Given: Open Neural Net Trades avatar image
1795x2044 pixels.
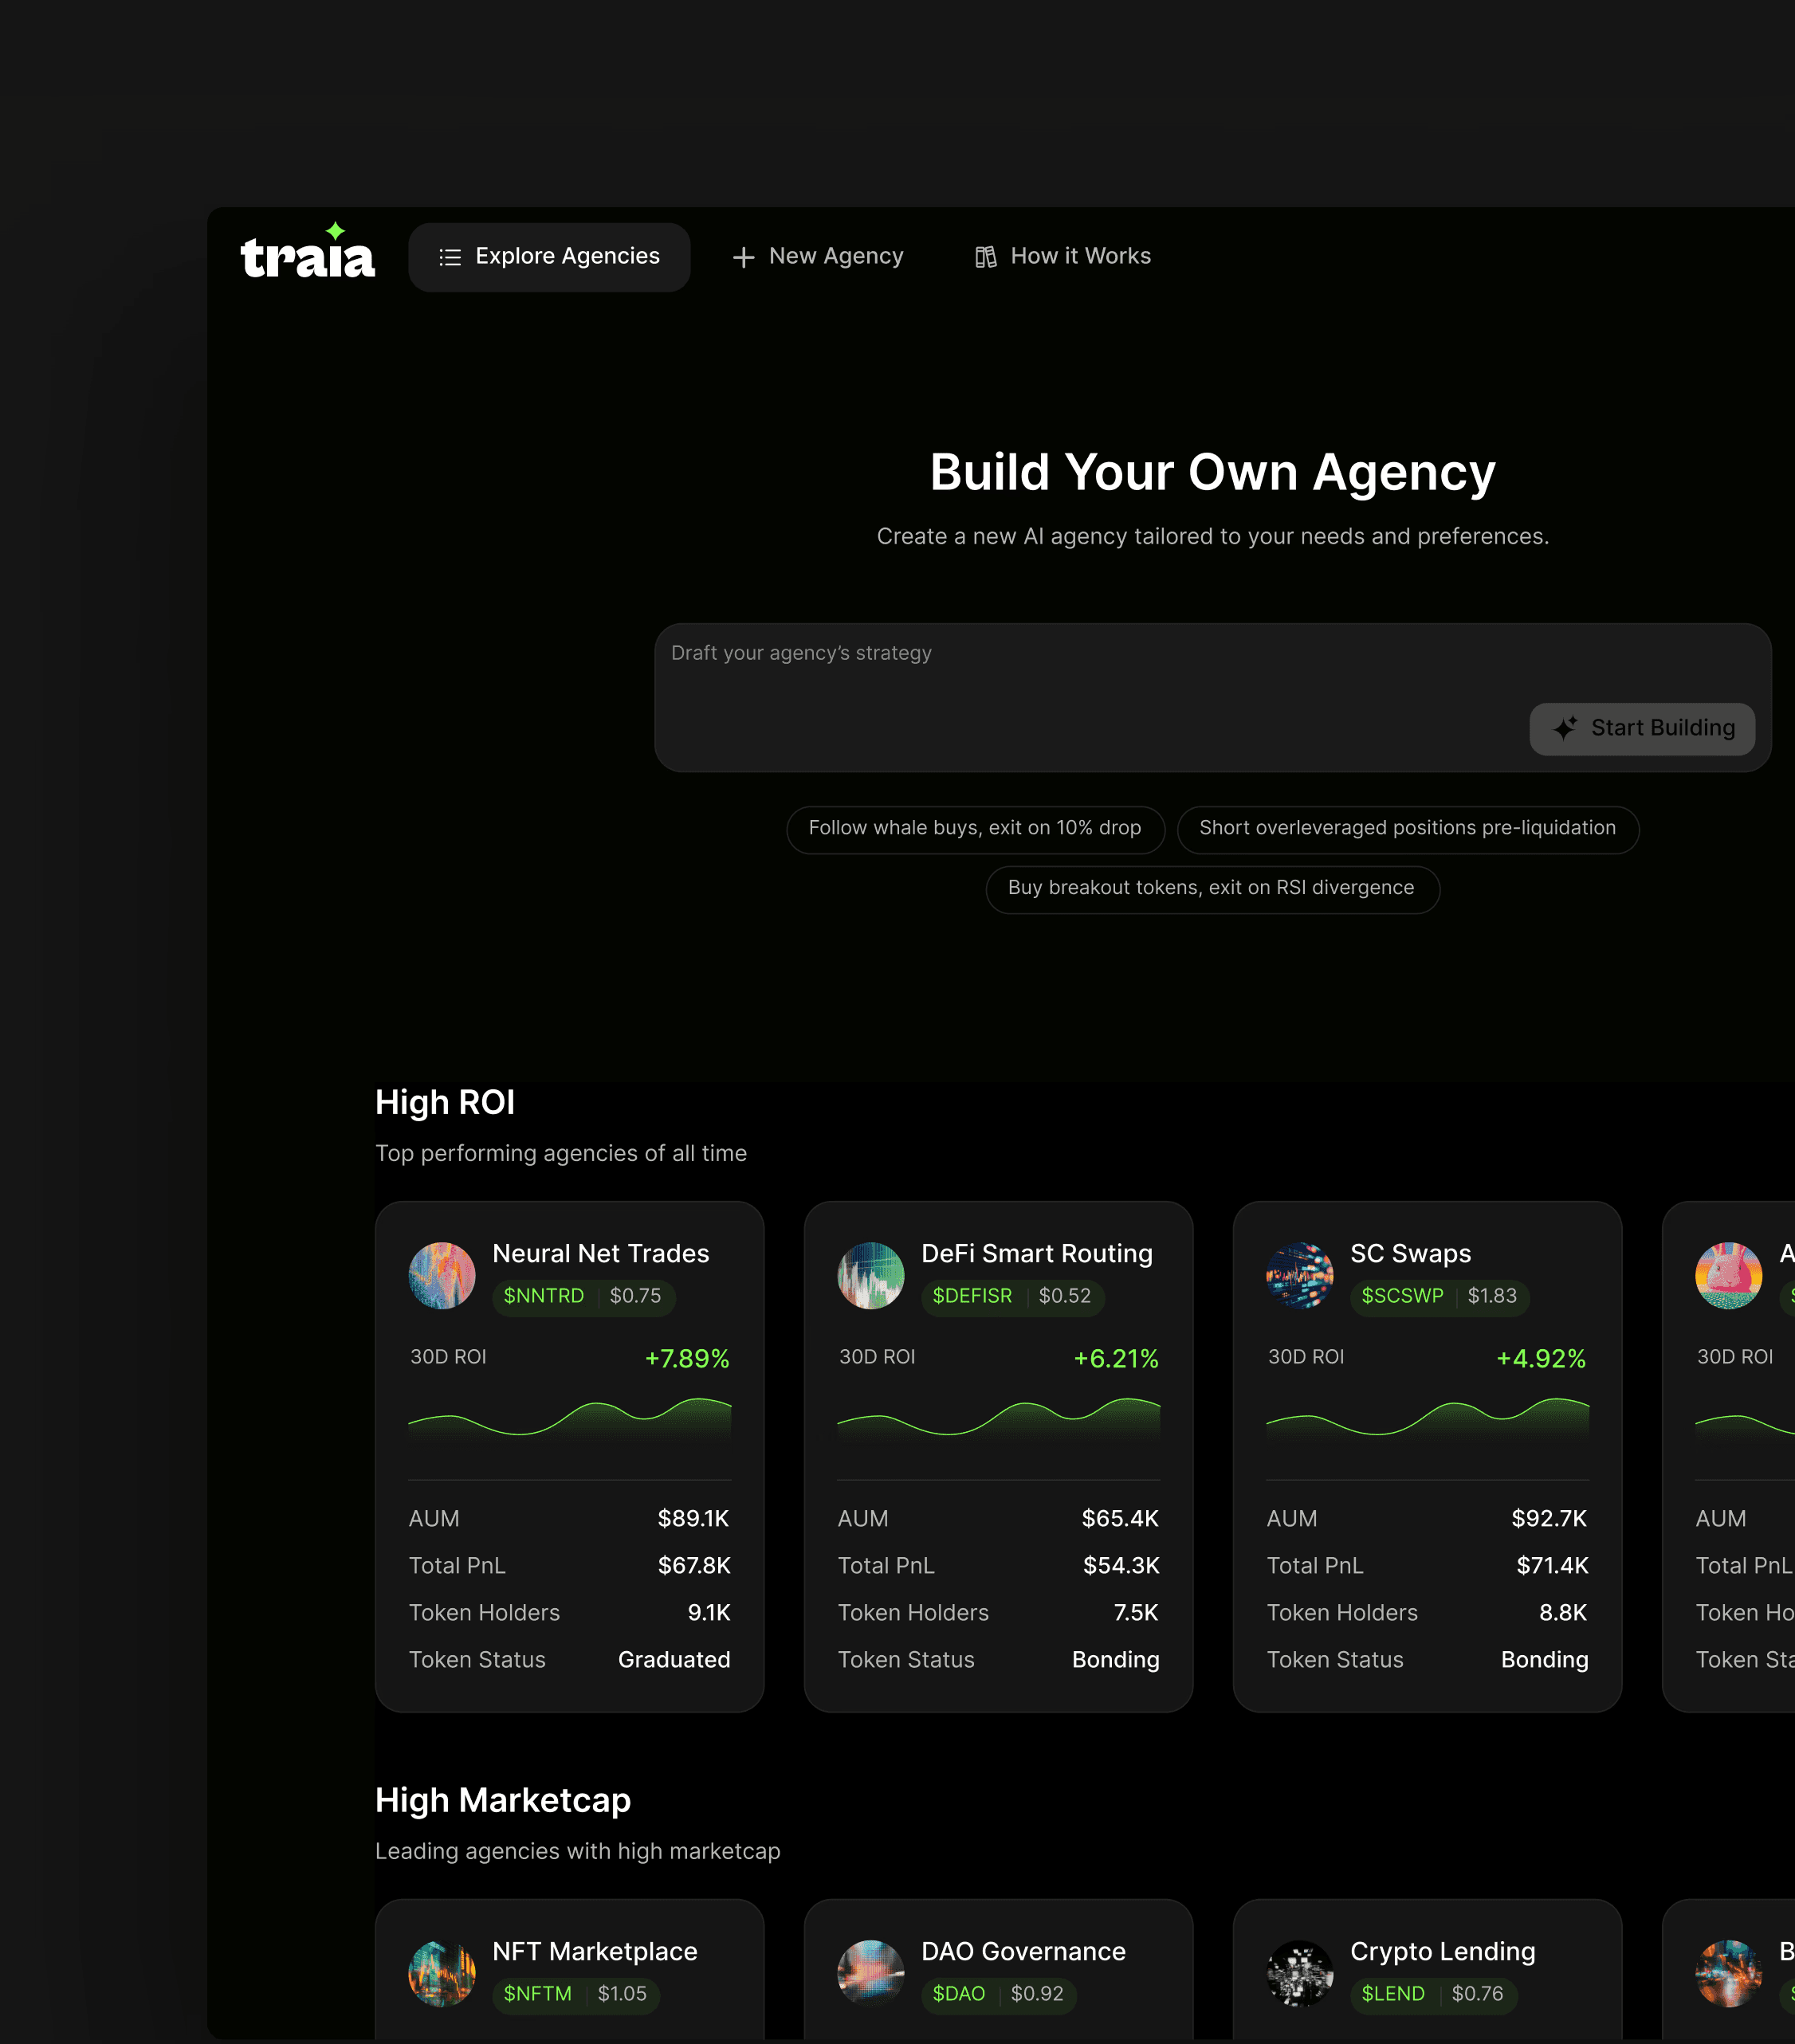Looking at the screenshot, I should [442, 1275].
